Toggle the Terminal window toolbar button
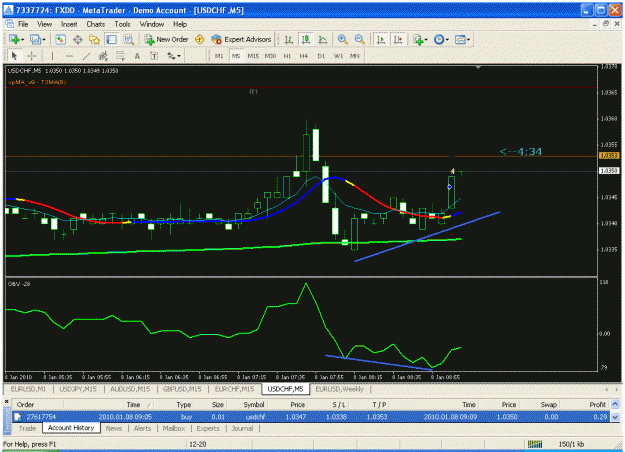The image size is (625, 452). pos(112,39)
